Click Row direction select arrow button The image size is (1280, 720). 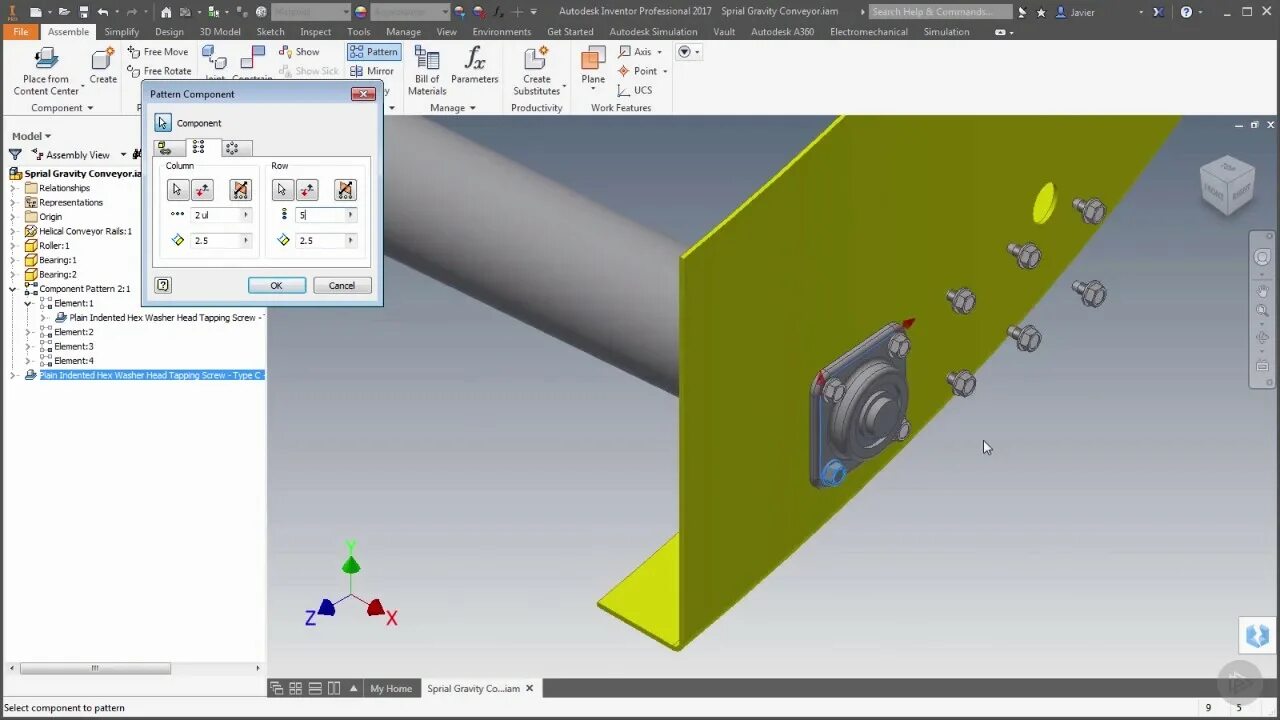[x=283, y=190]
